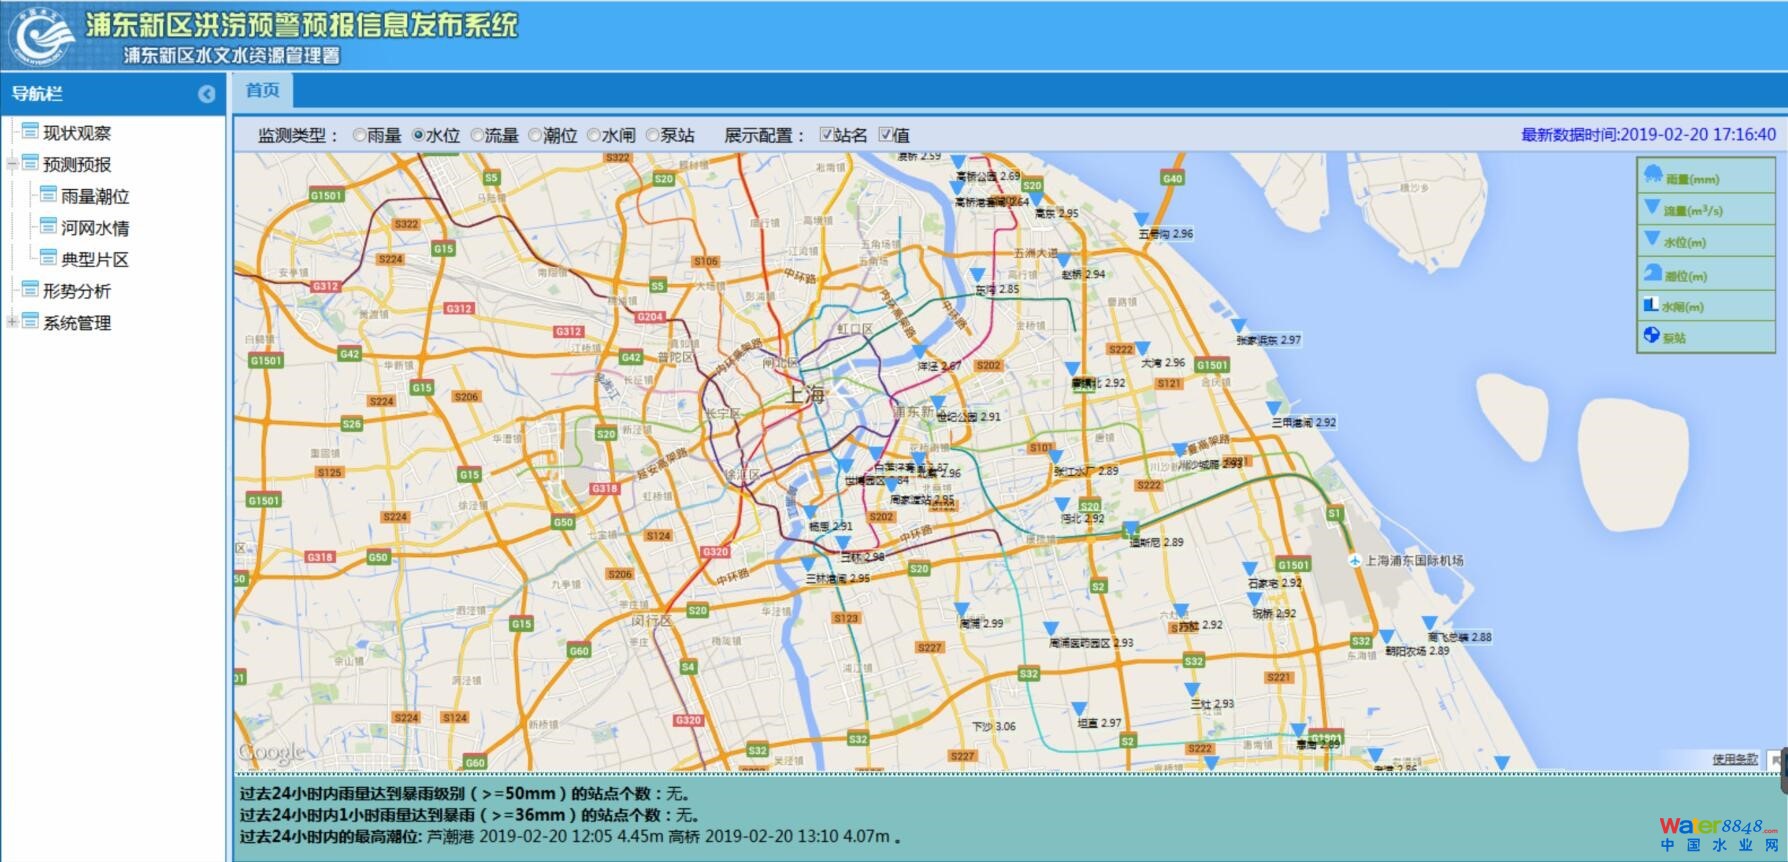1788x862 pixels.
Task: Click the water level marker at 张家浜东 station
Action: click(x=1238, y=327)
